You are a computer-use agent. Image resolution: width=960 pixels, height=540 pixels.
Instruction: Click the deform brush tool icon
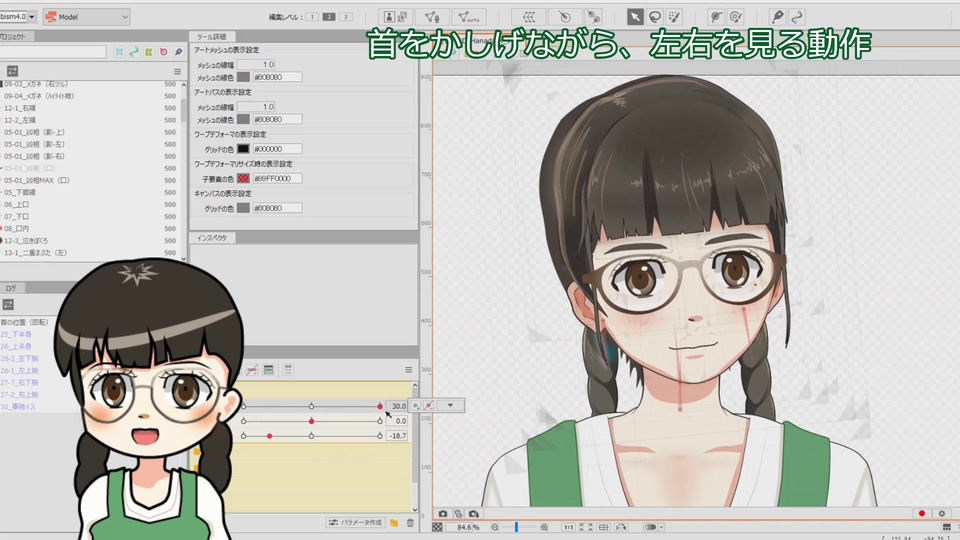pos(735,17)
